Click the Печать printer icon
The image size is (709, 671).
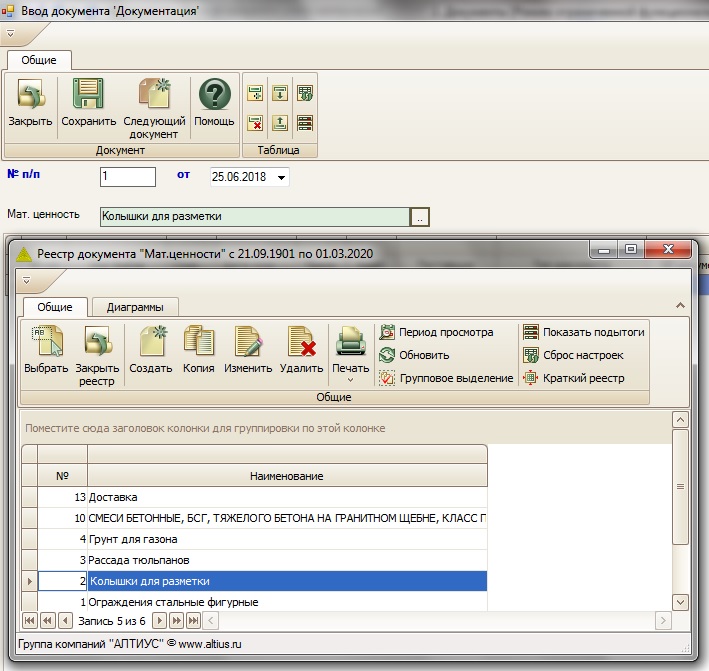(350, 341)
